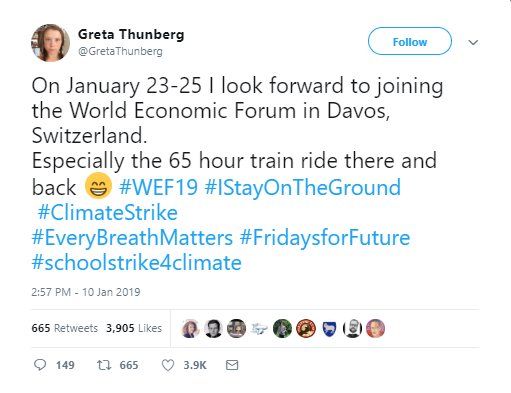Open the #FridaysforFuture hashtag
Viewport: 511px width, 393px height.
(325, 238)
